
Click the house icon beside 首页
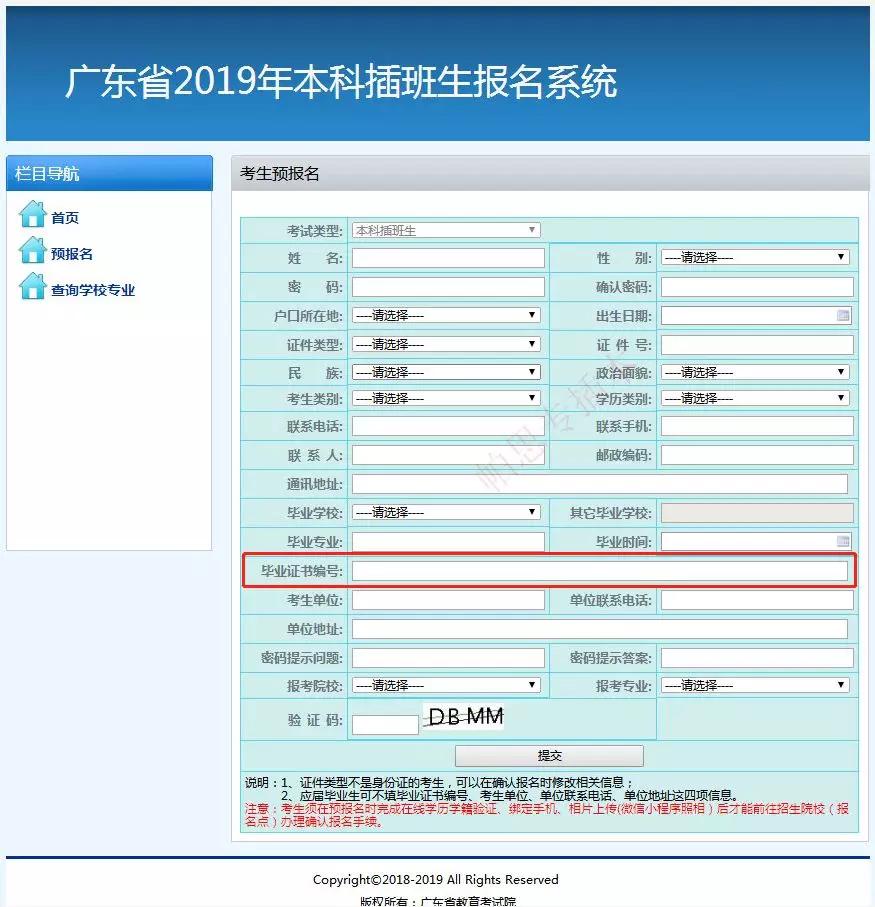pyautogui.click(x=32, y=215)
